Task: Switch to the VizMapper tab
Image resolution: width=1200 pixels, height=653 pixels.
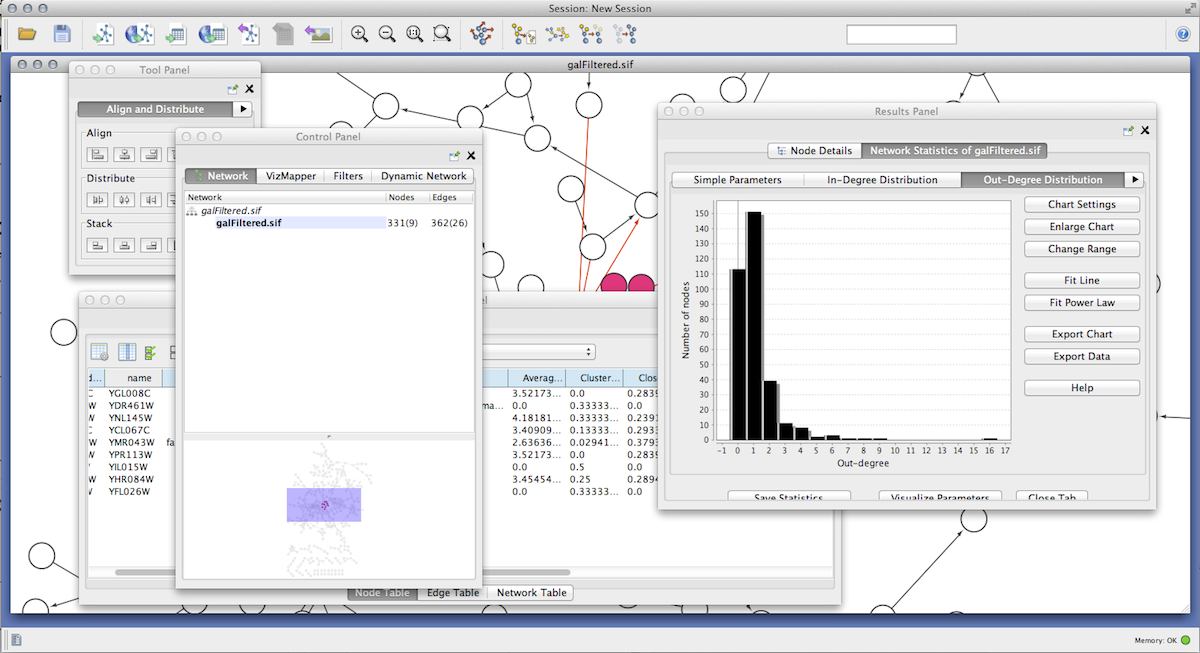Action: coord(291,176)
